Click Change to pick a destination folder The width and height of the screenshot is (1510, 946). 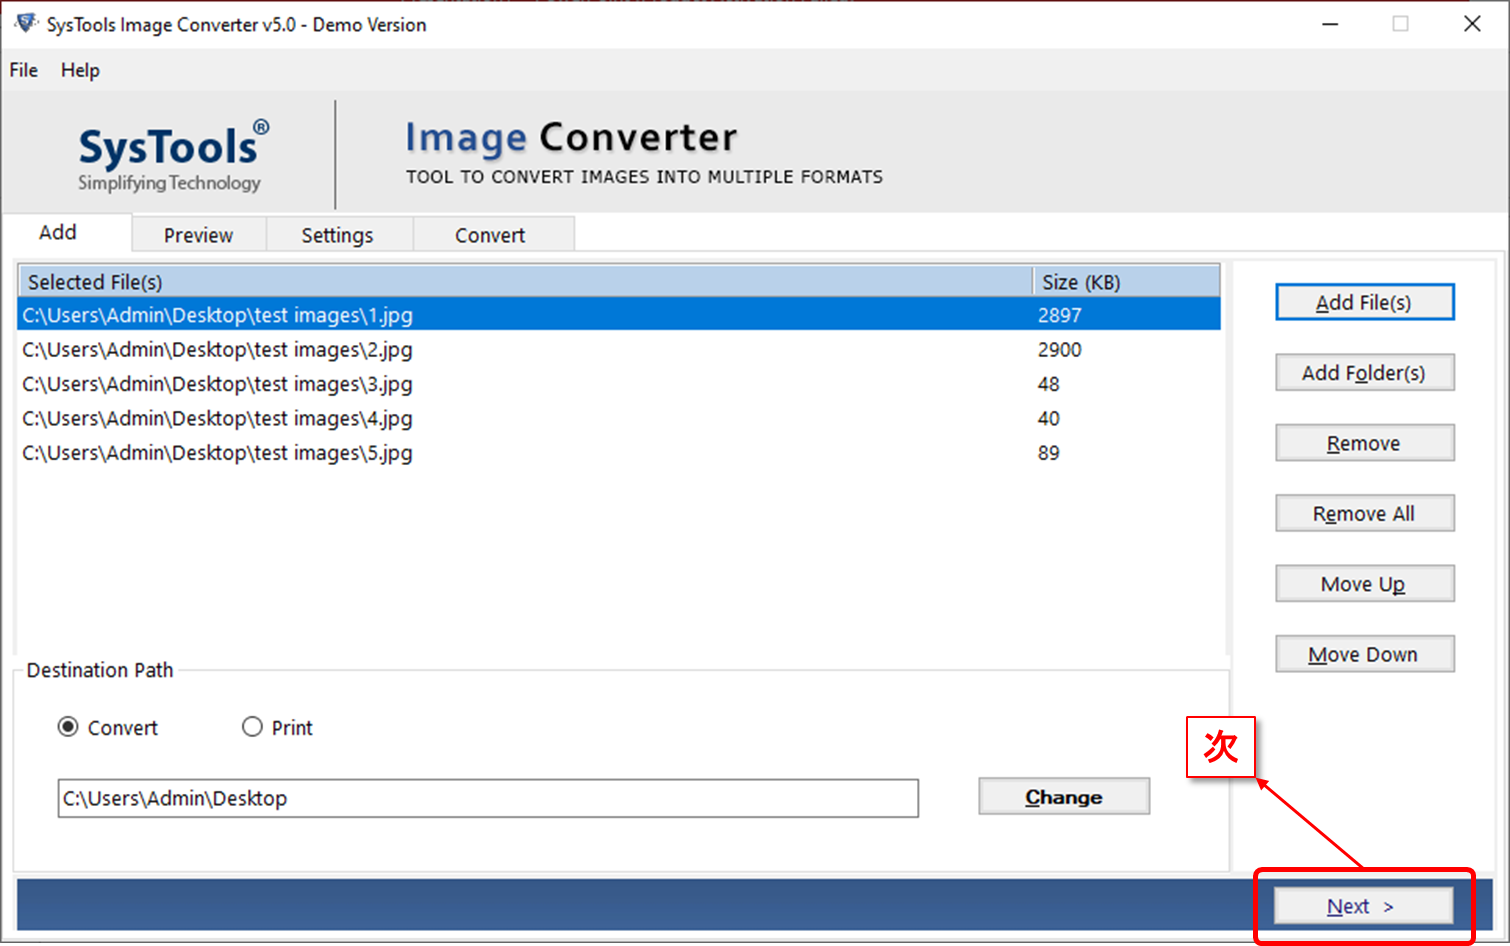pyautogui.click(x=1063, y=796)
